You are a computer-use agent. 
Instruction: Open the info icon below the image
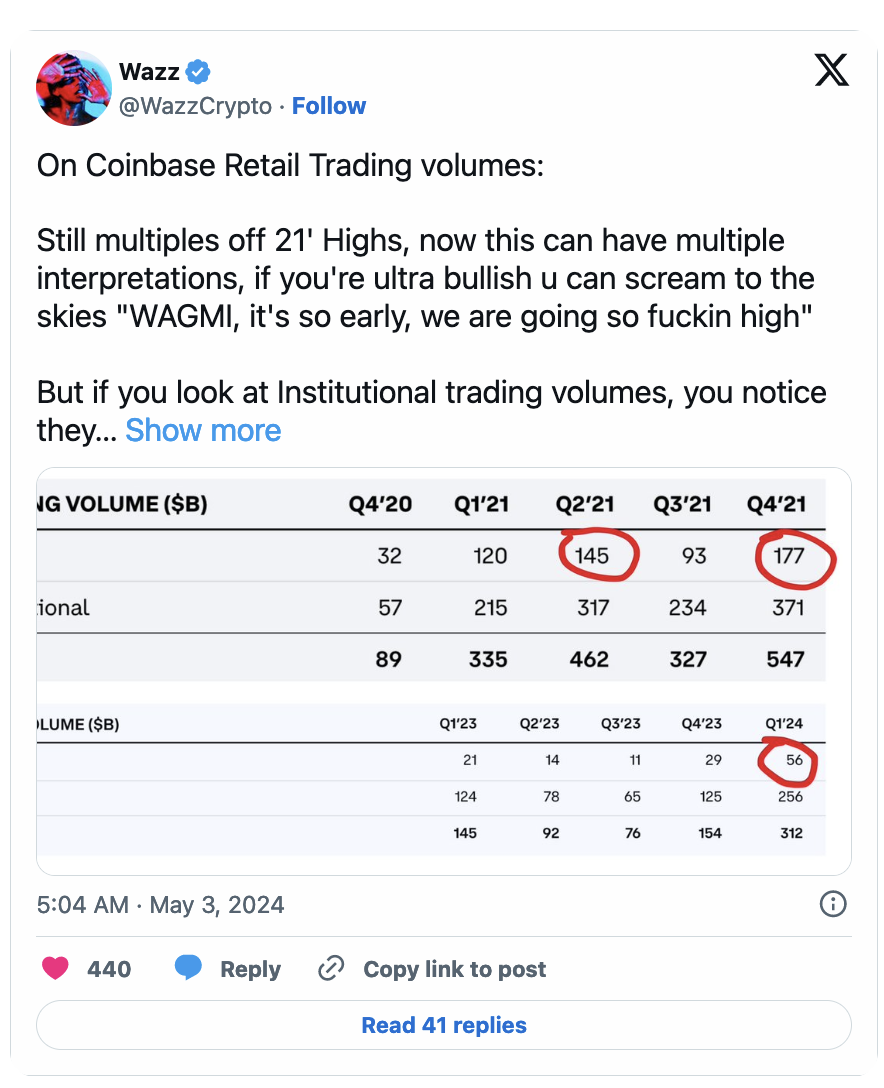tap(832, 904)
